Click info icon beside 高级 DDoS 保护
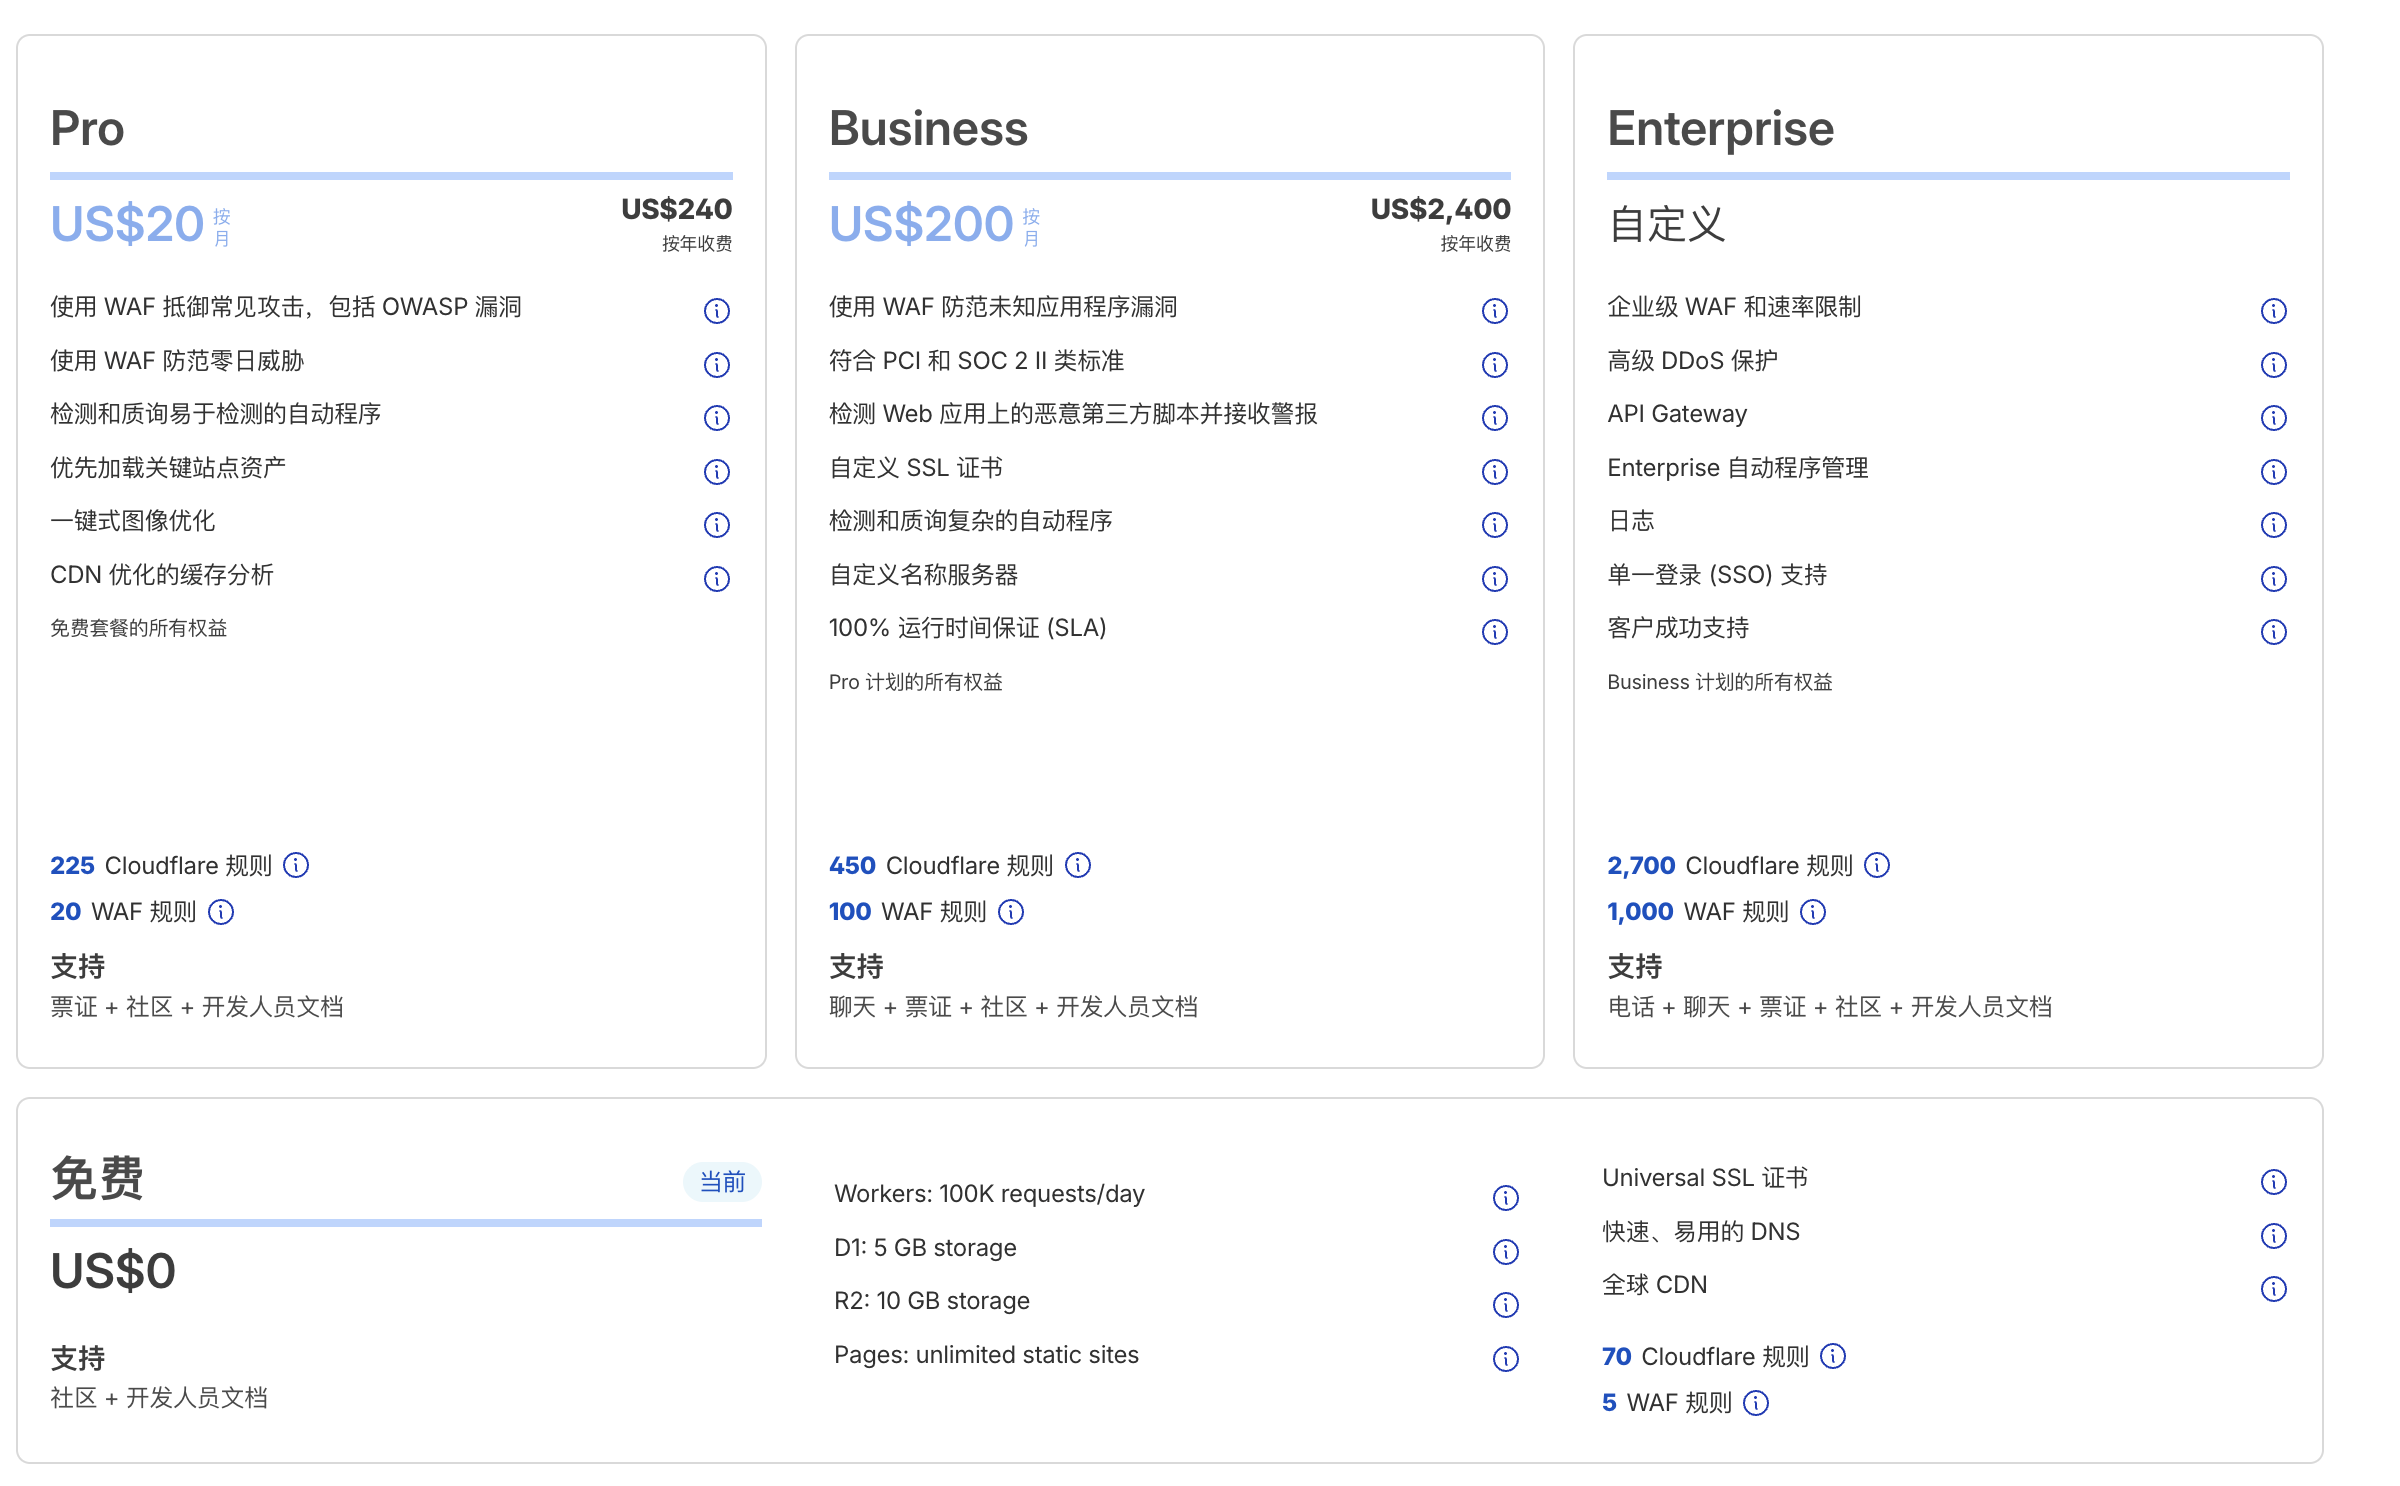Screen dimensions: 2400x1486 click(x=2274, y=365)
